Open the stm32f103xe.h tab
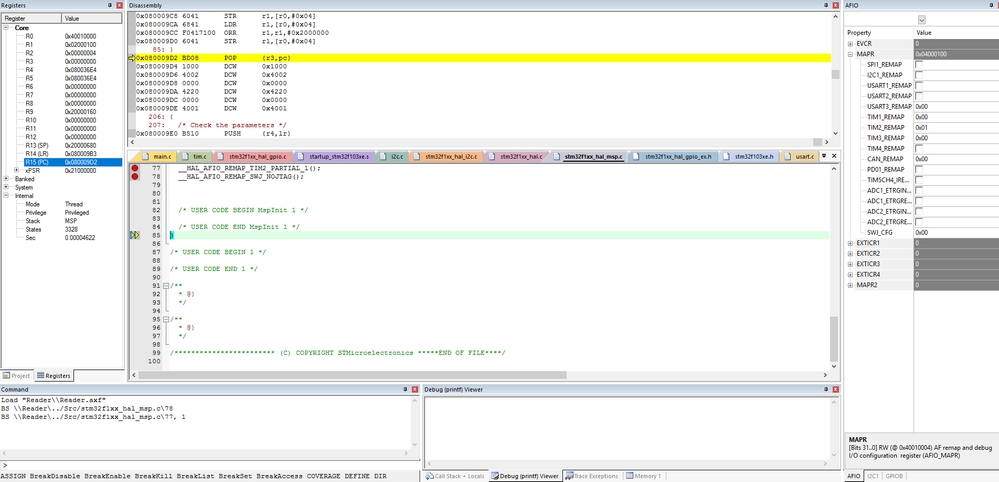The width and height of the screenshot is (999, 482). (750, 156)
